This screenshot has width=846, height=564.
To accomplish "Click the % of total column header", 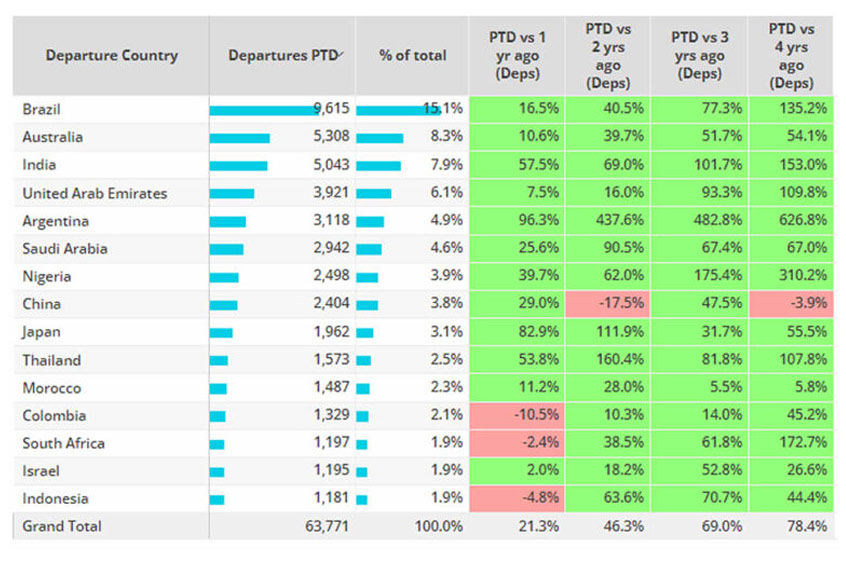I will 412,56.
